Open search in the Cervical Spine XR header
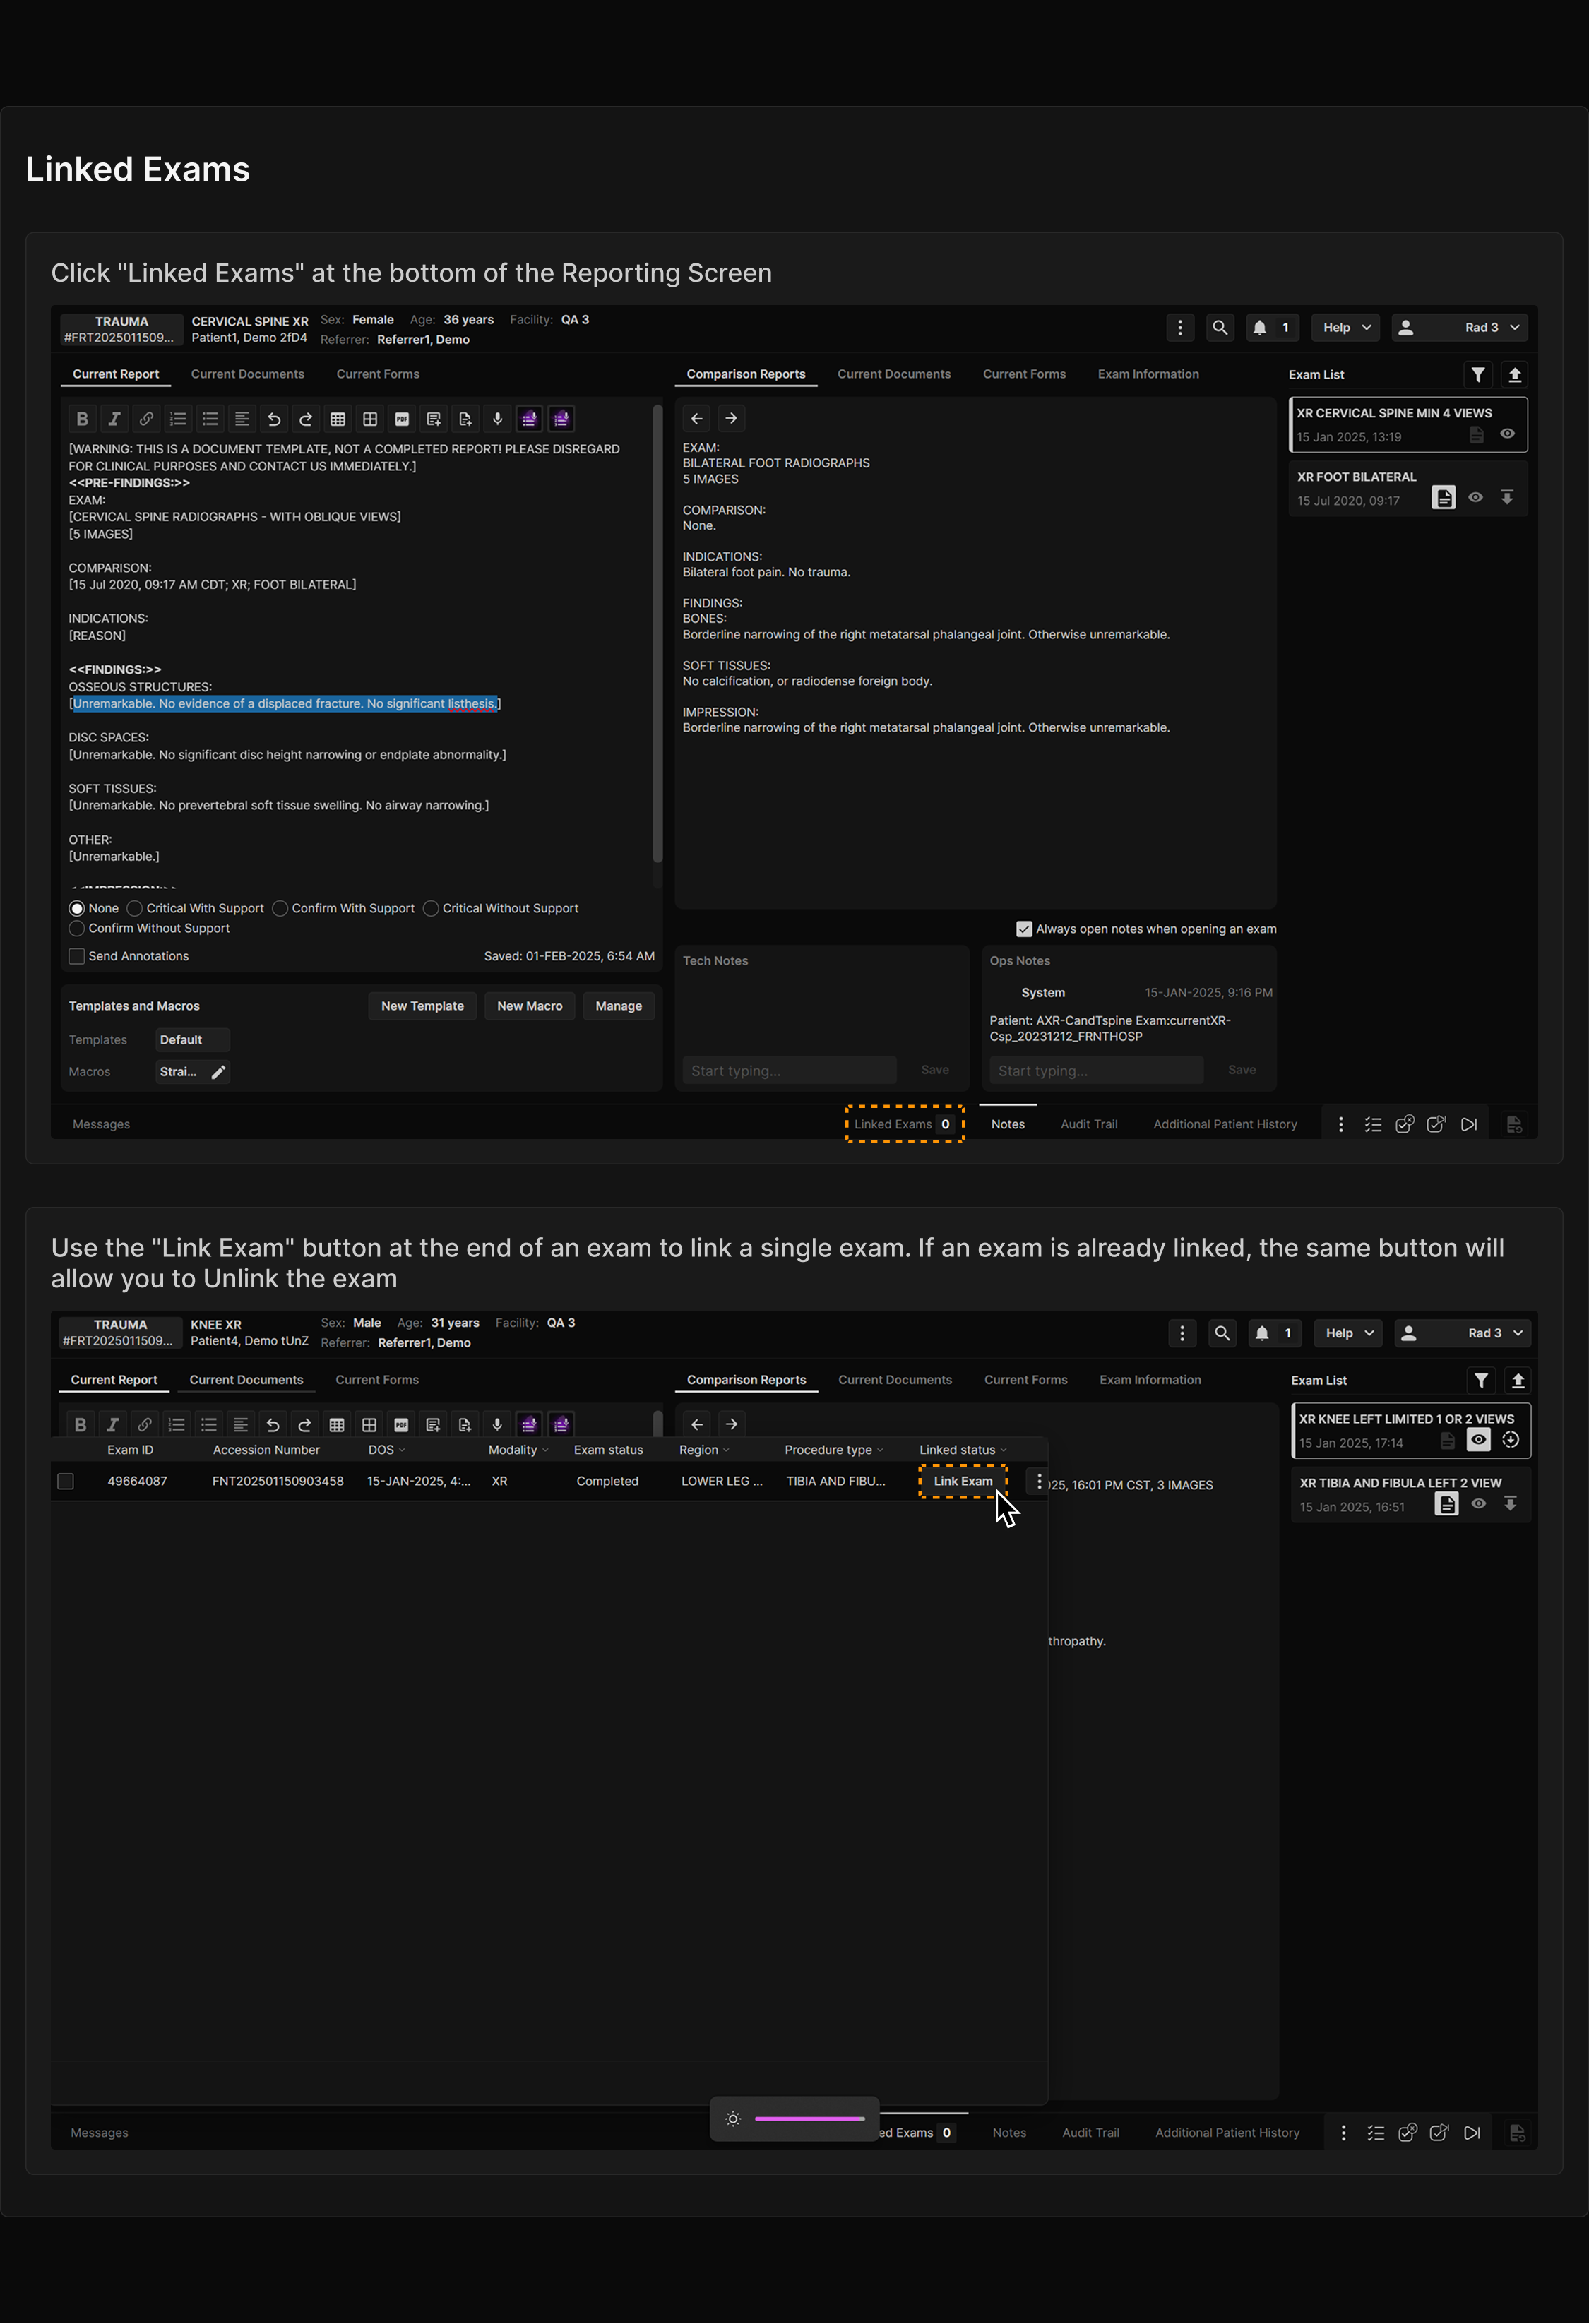Image resolution: width=1589 pixels, height=2324 pixels. click(1220, 328)
